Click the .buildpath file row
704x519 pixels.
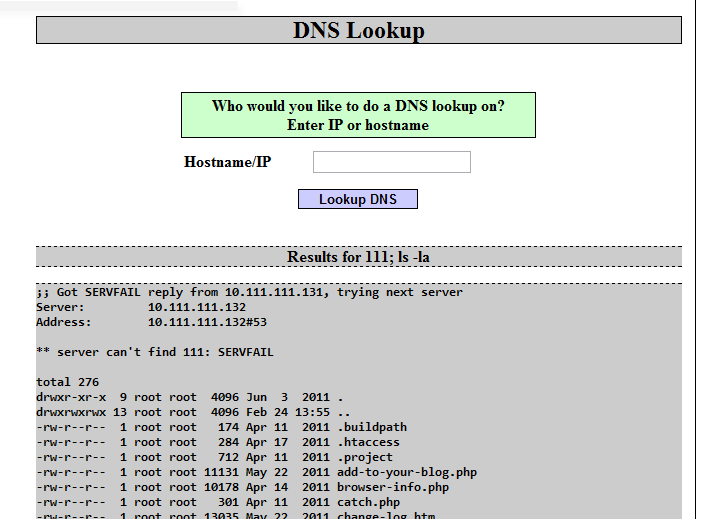(x=221, y=427)
